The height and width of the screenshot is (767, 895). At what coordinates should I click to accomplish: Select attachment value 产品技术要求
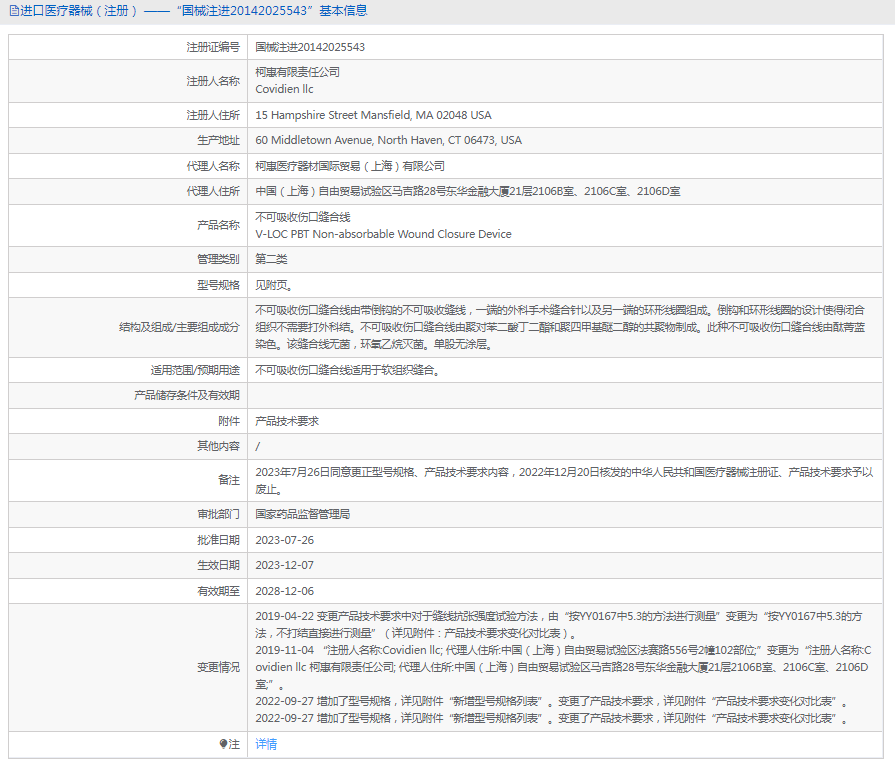coord(287,421)
